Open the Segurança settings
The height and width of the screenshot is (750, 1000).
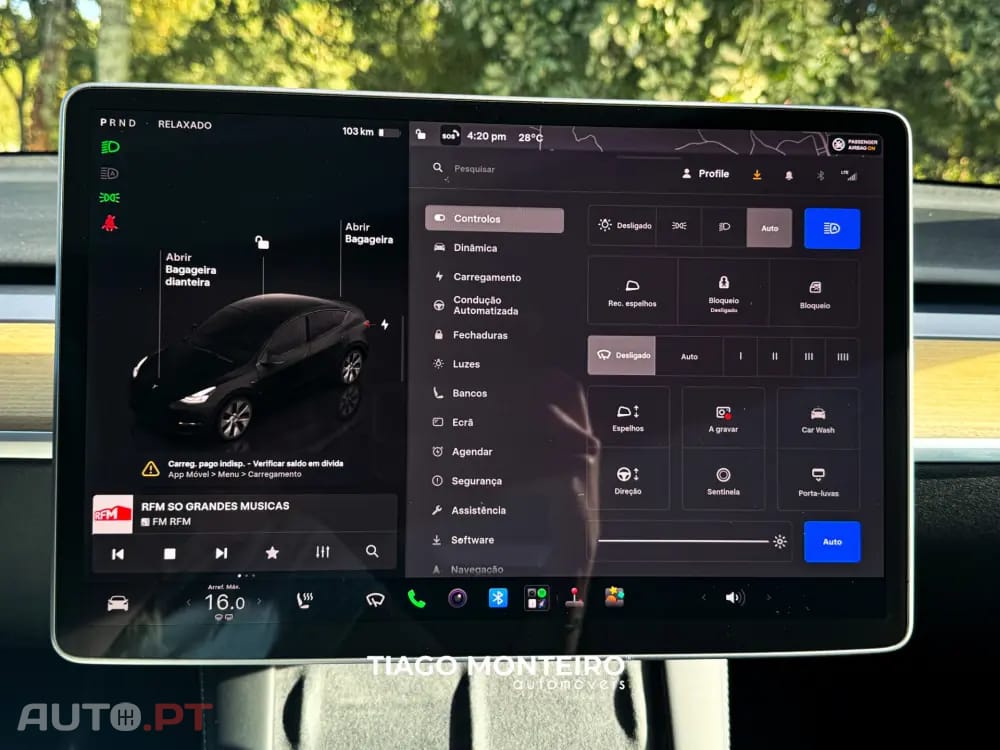[x=467, y=481]
